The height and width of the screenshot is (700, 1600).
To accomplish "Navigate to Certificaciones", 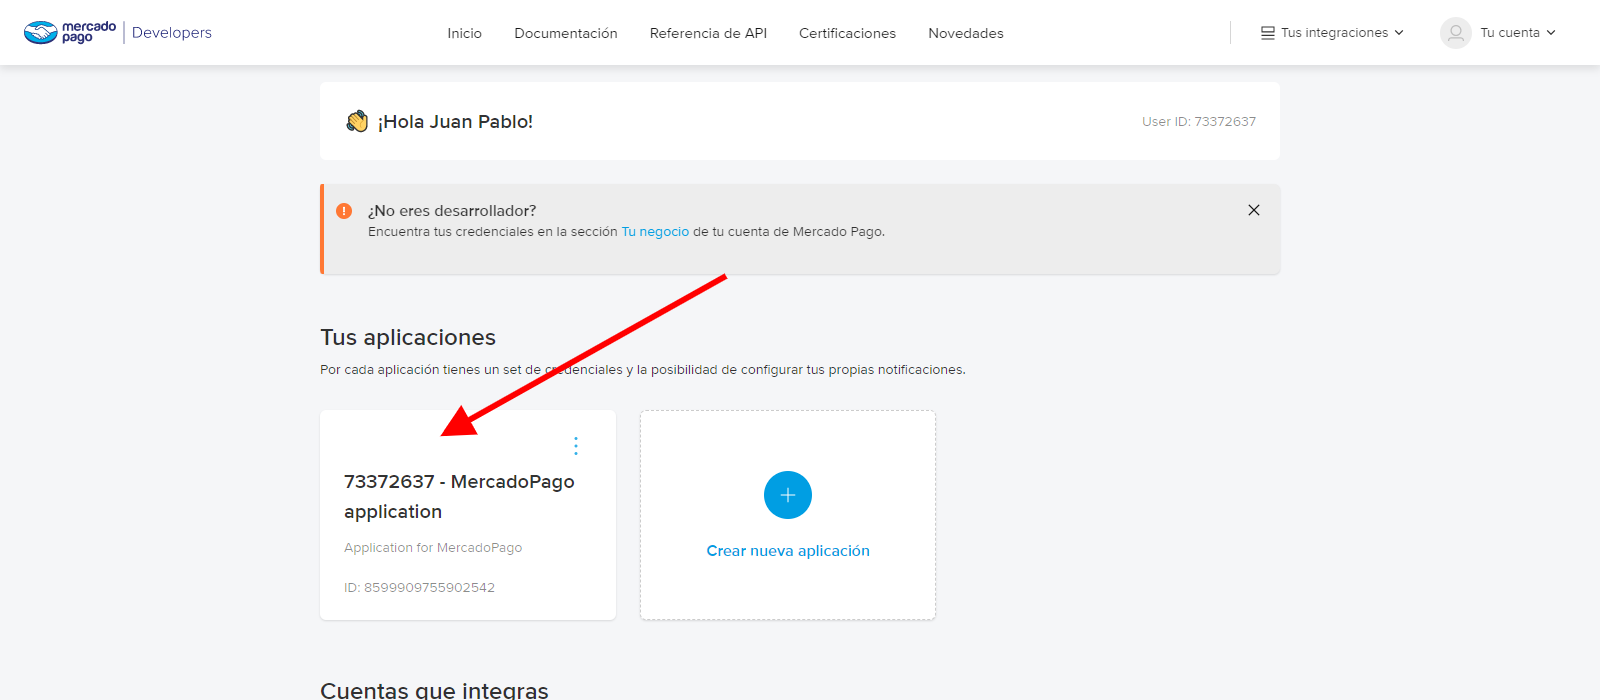I will 847,33.
